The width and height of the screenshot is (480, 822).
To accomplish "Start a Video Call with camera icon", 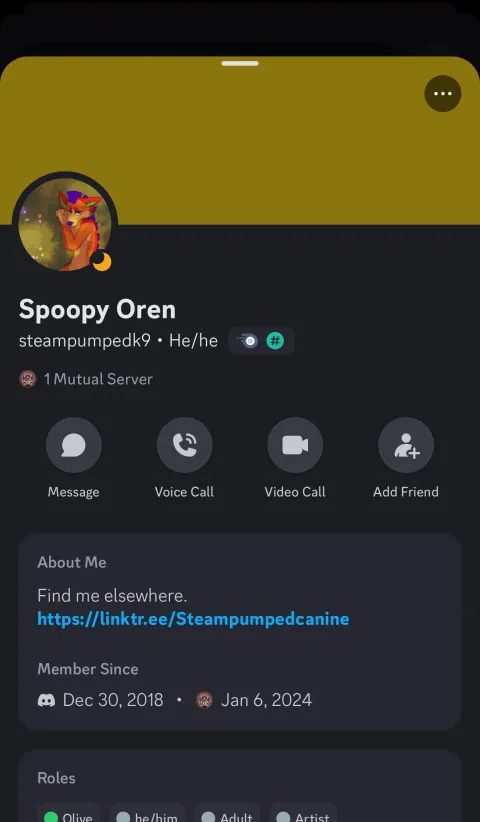I will click(x=295, y=445).
